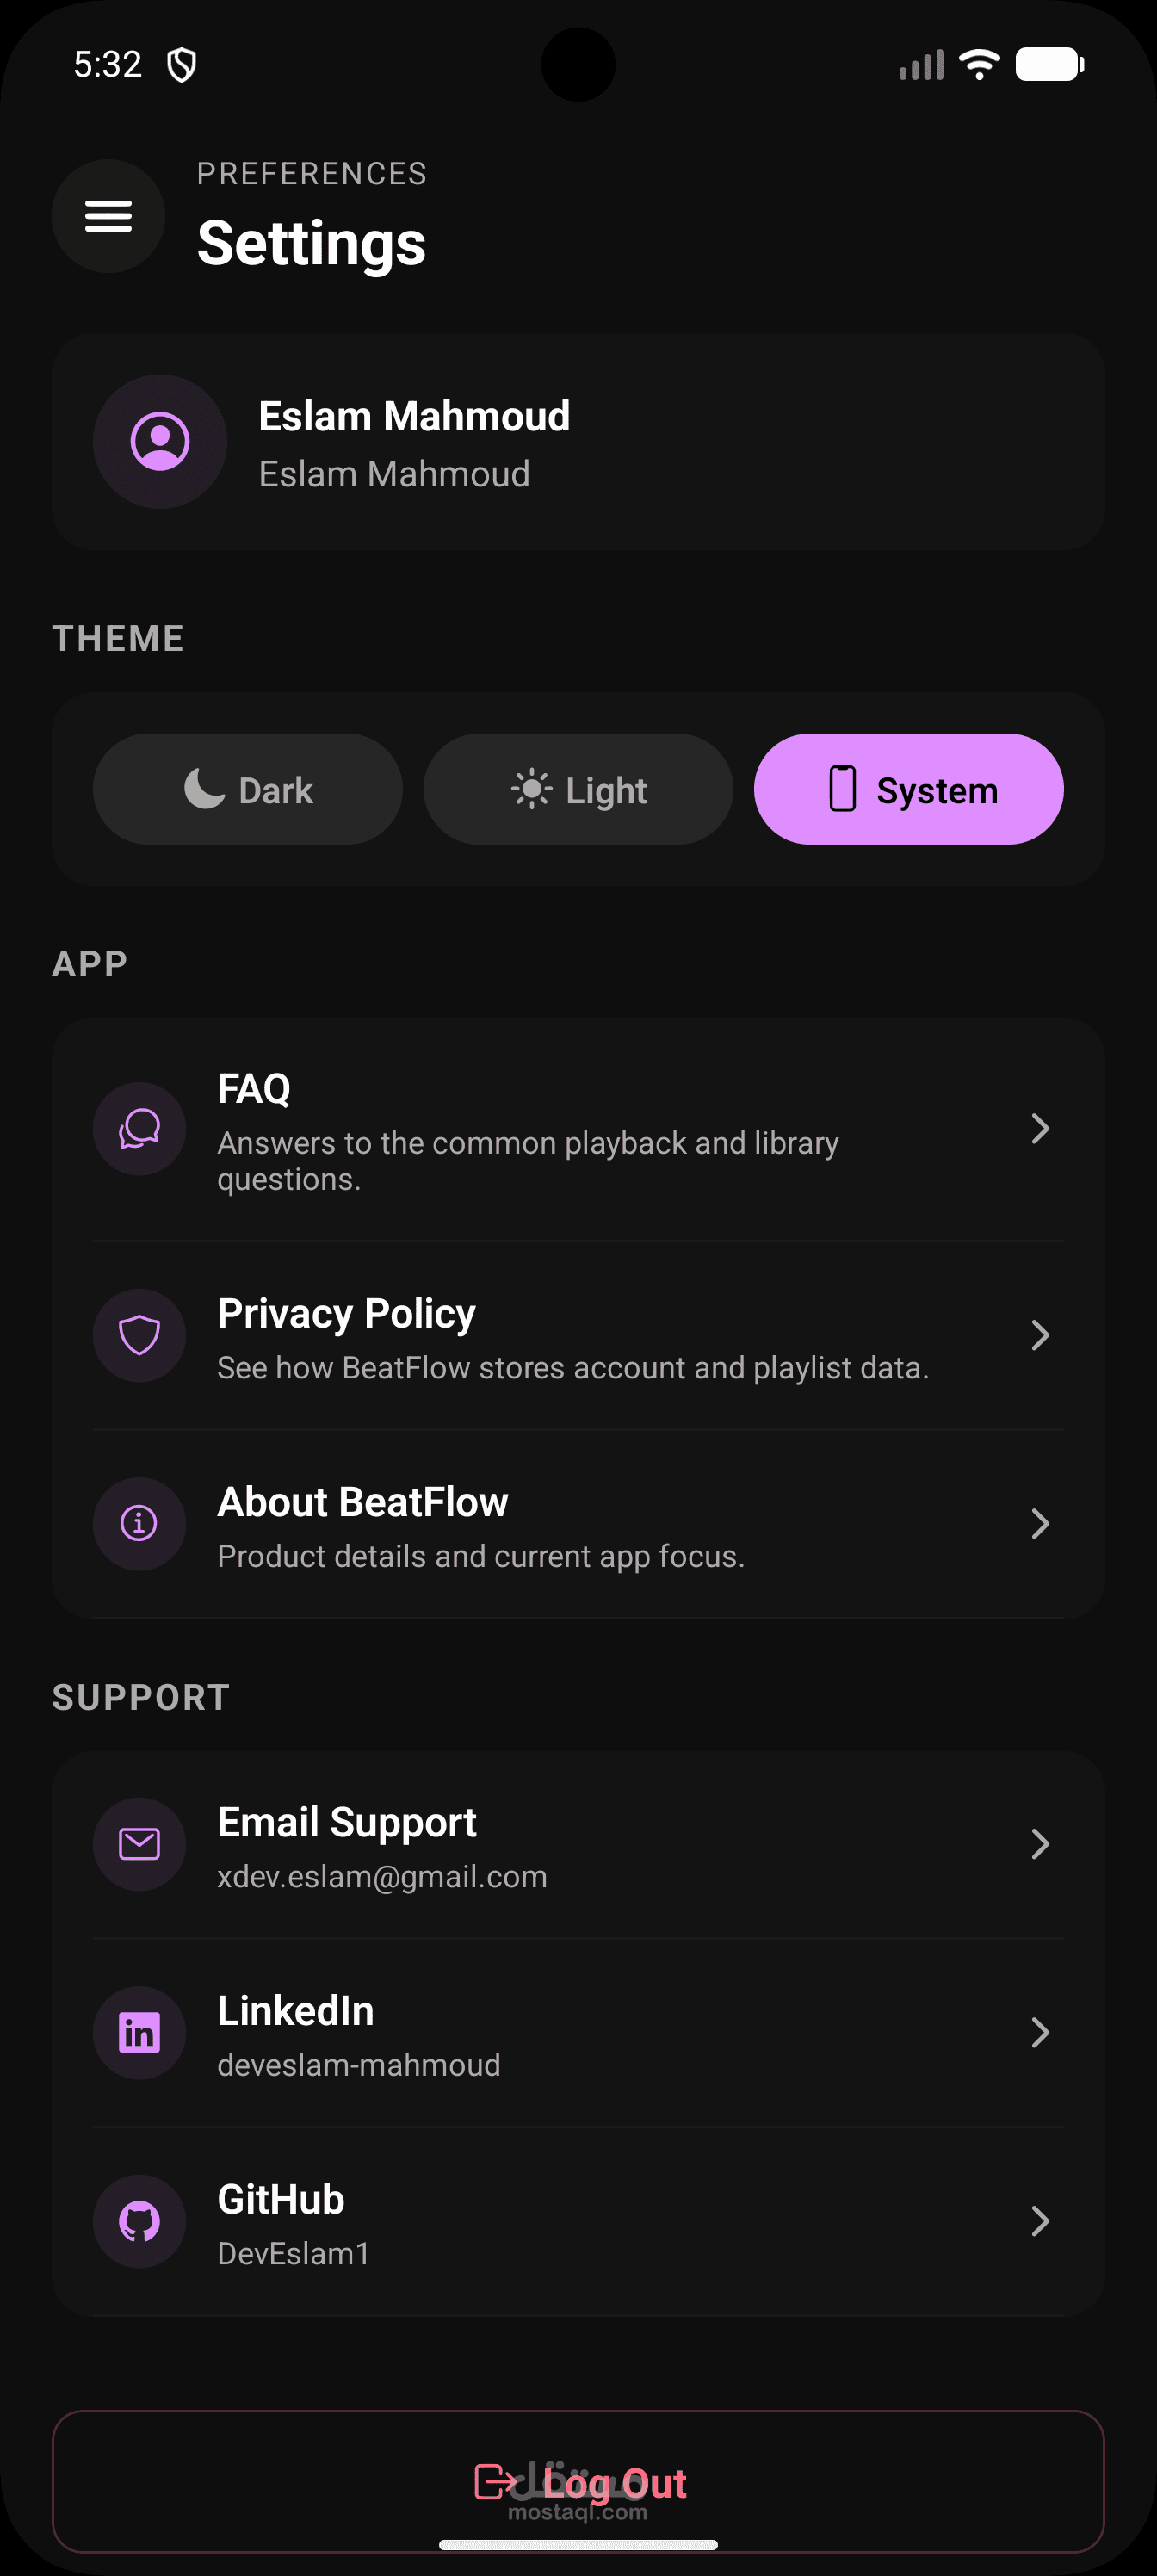The image size is (1157, 2576).
Task: Open FAQ via its chevron arrow
Action: tap(1040, 1129)
